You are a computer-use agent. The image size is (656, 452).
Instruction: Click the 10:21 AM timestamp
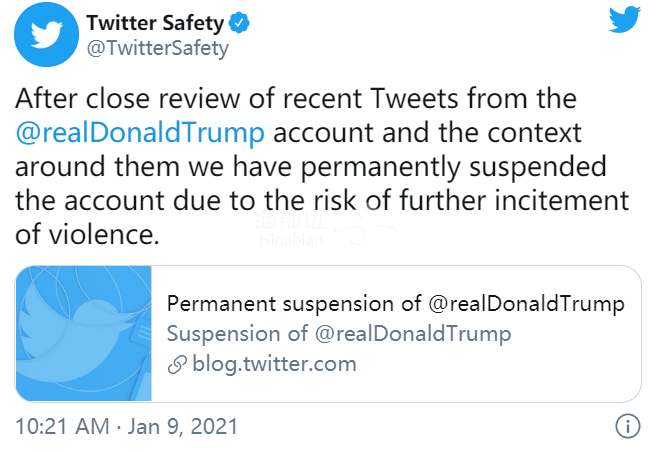tap(62, 426)
